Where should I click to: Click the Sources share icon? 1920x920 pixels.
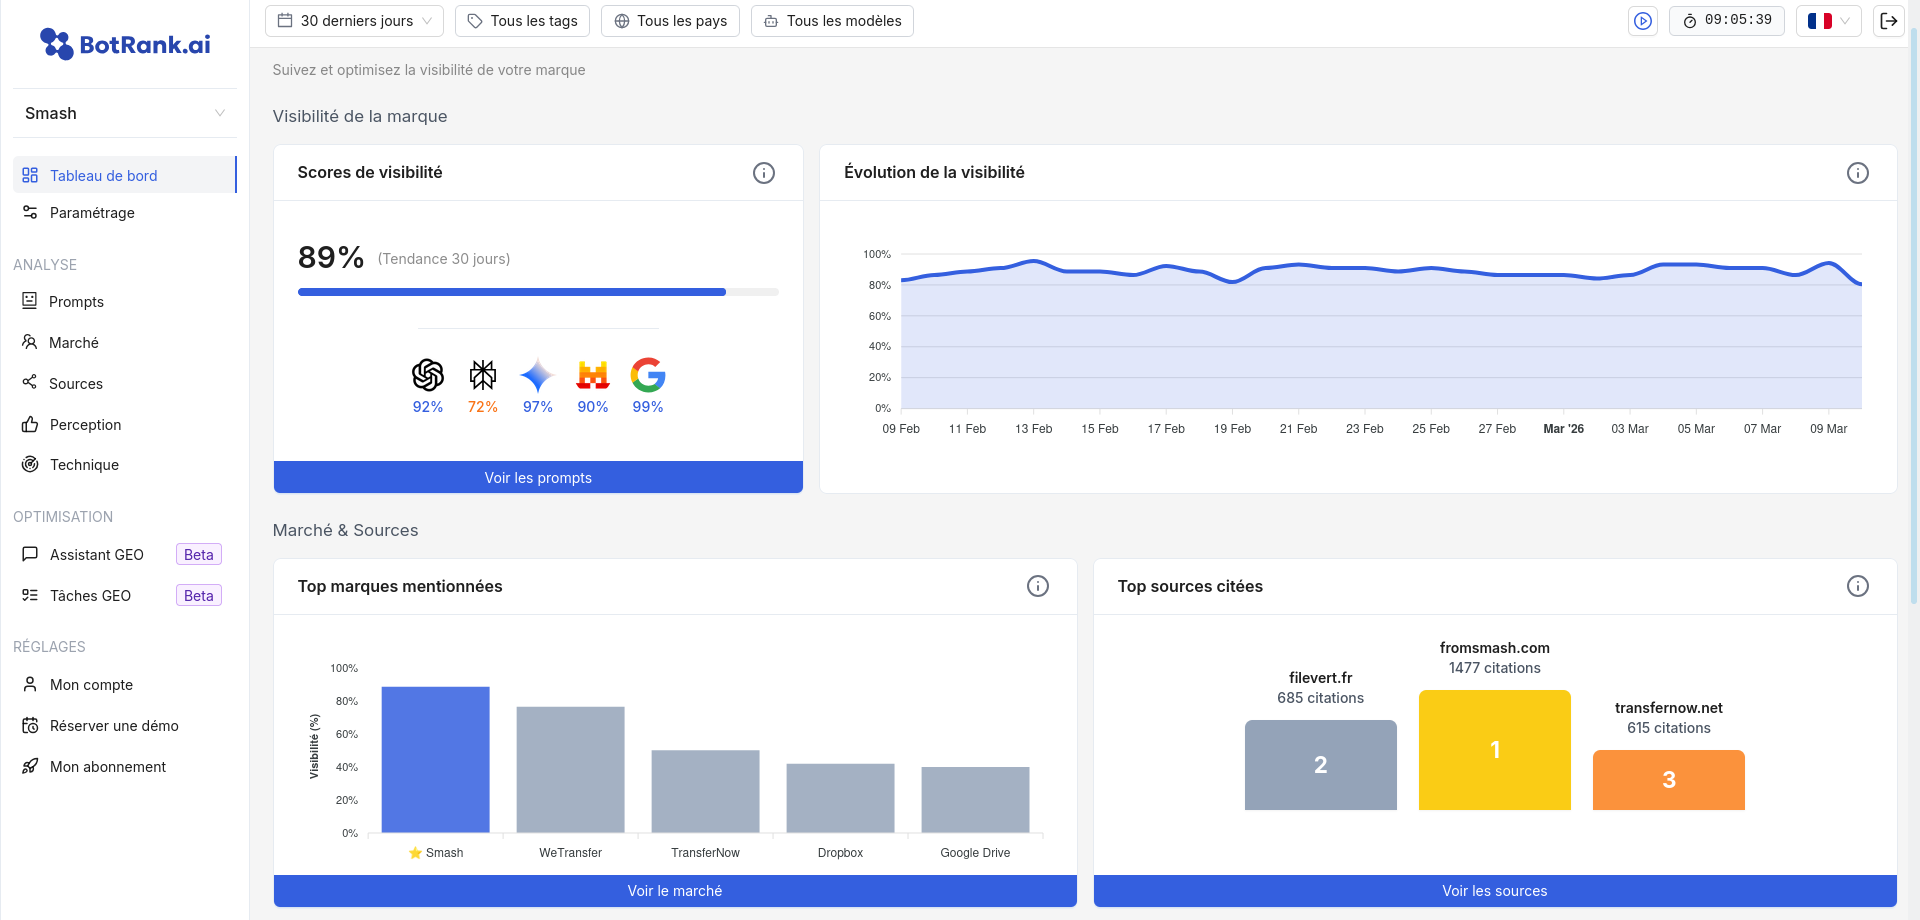pos(30,382)
